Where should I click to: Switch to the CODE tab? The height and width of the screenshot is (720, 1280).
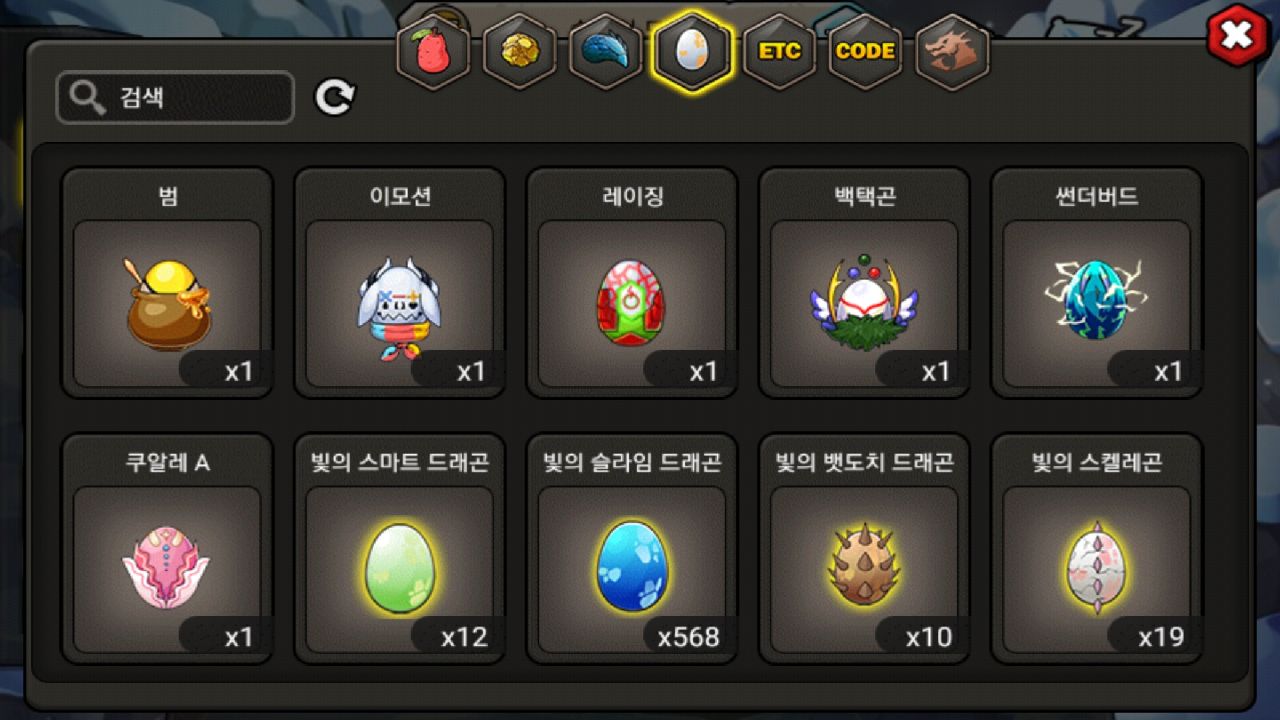[865, 51]
